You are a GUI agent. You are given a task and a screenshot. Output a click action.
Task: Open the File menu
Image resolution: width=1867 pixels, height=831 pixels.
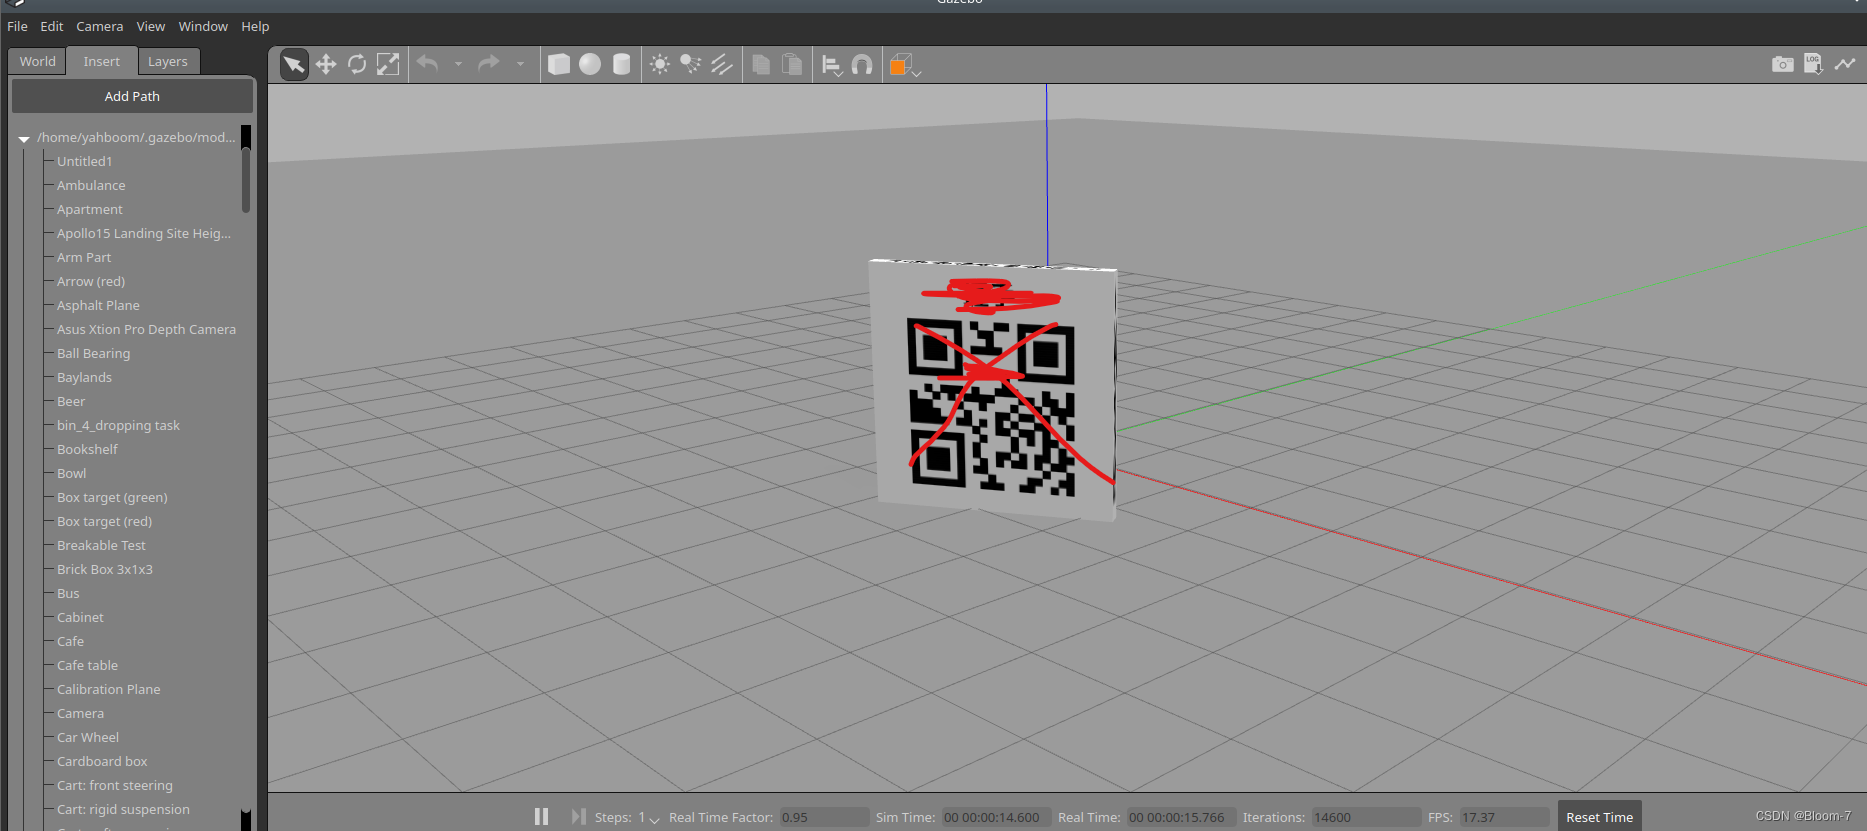(17, 26)
